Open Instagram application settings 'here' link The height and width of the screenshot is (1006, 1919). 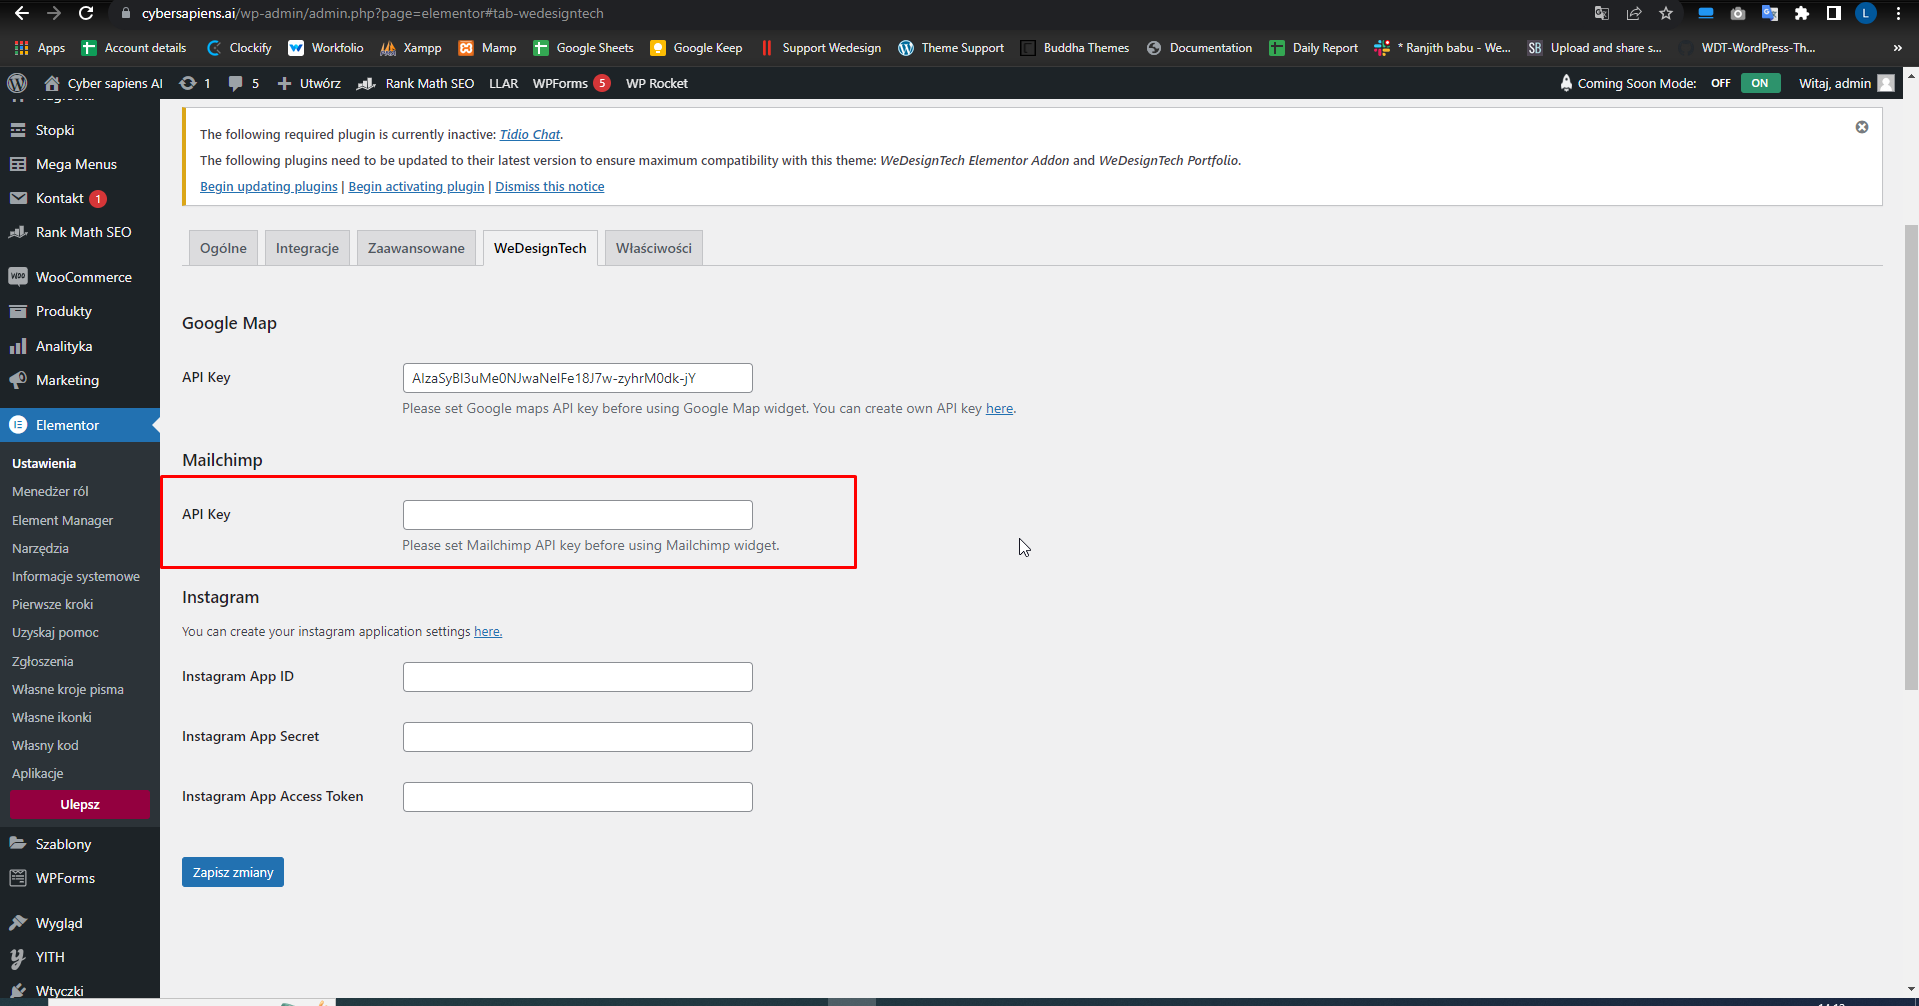click(488, 631)
